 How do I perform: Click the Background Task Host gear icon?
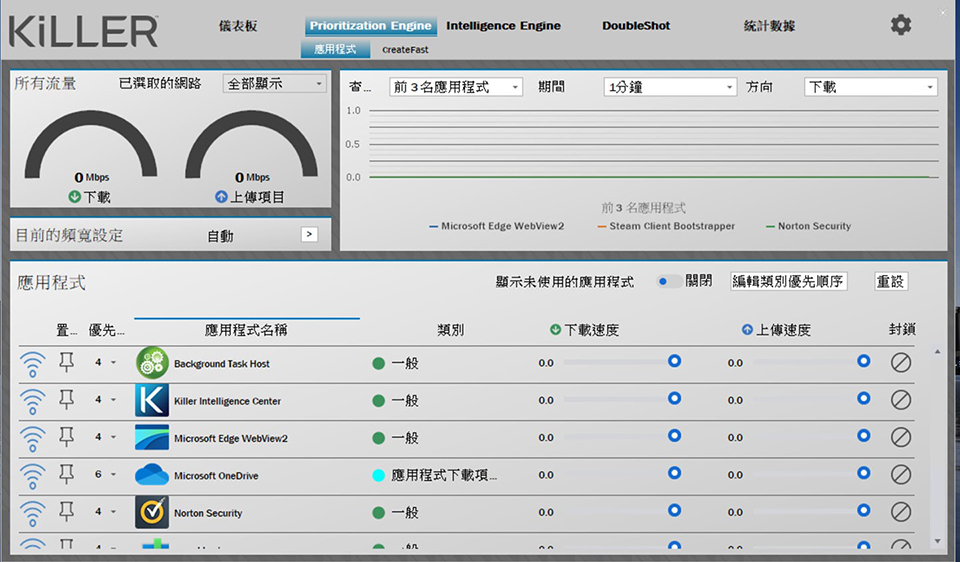(152, 363)
